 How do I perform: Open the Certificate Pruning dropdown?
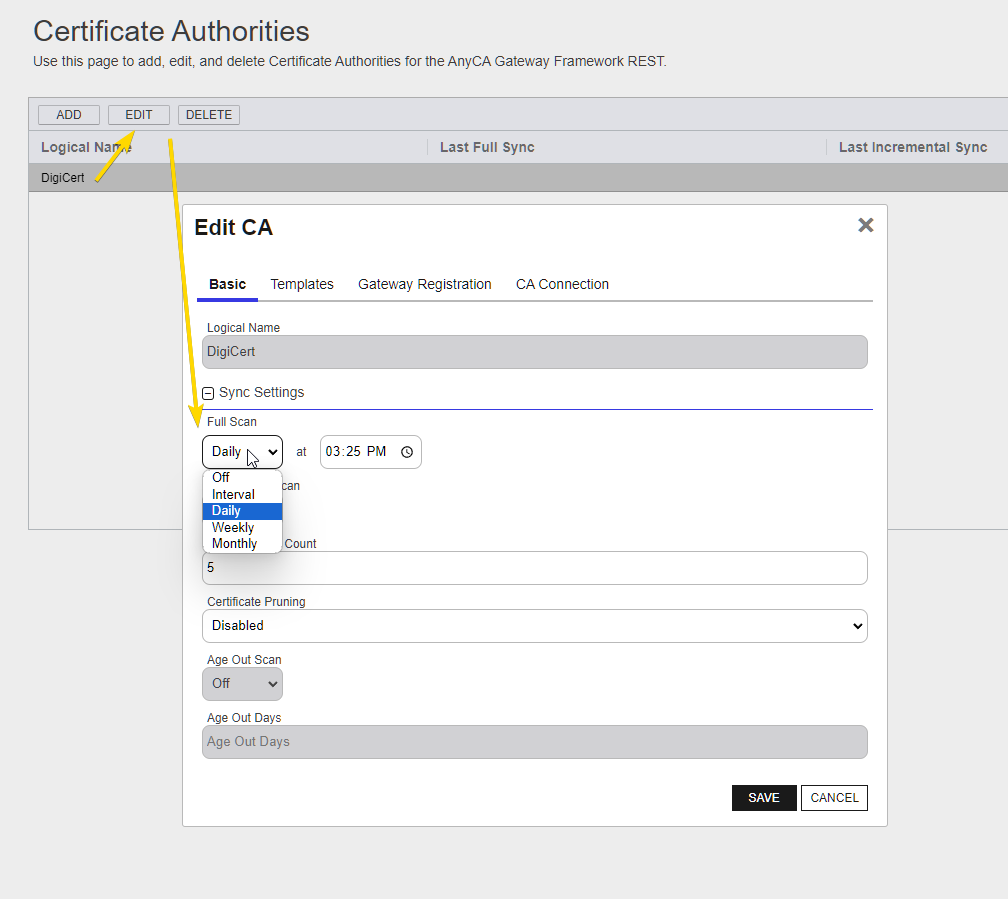(x=534, y=626)
